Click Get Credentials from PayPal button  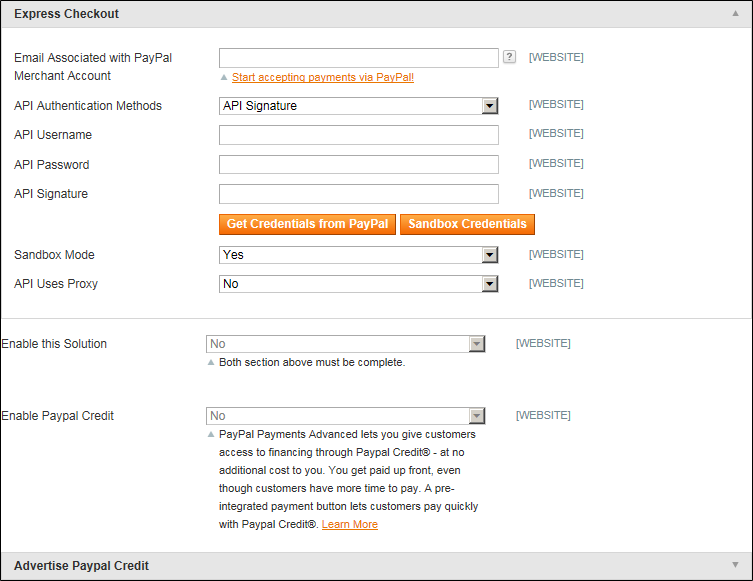(x=307, y=224)
